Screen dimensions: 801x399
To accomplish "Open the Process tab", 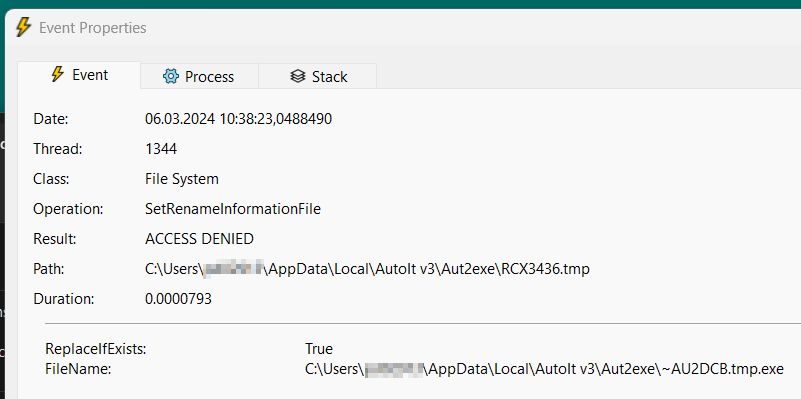I will (199, 77).
